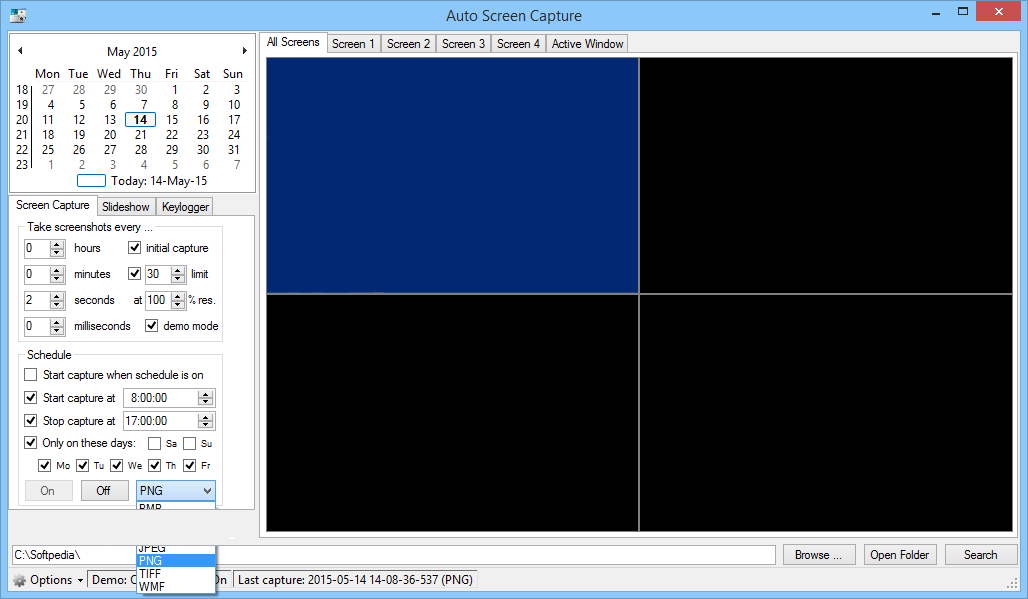The width and height of the screenshot is (1028, 599).
Task: Adjust Start capture time spinner
Action: point(206,398)
